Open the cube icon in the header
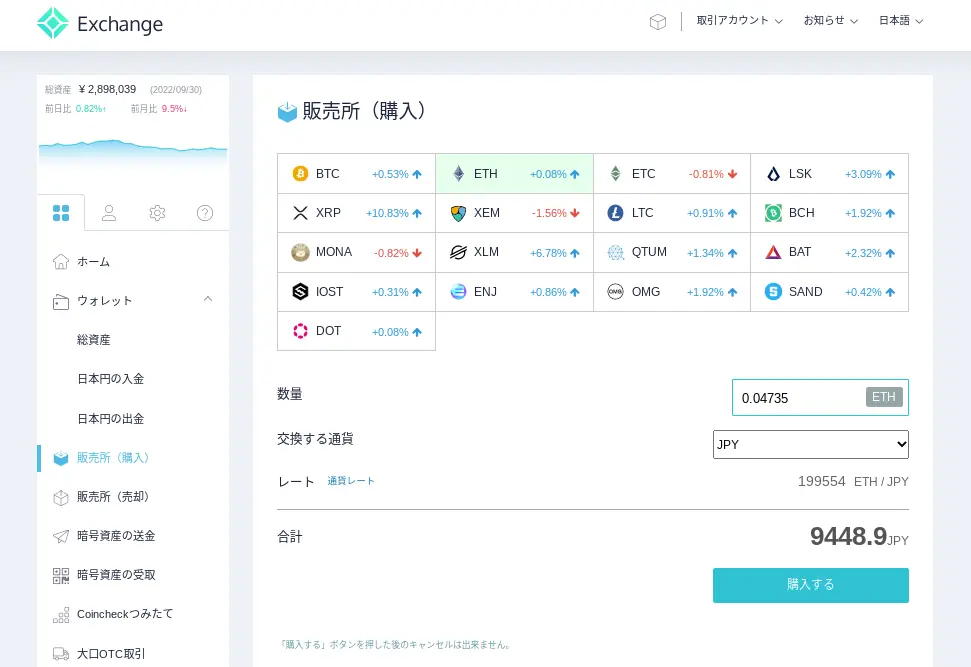 658,22
